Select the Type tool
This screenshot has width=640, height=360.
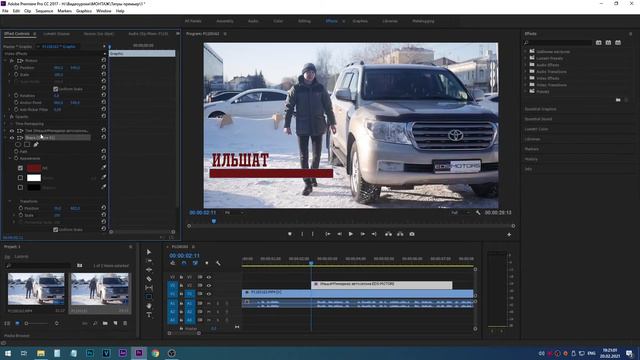point(149,315)
